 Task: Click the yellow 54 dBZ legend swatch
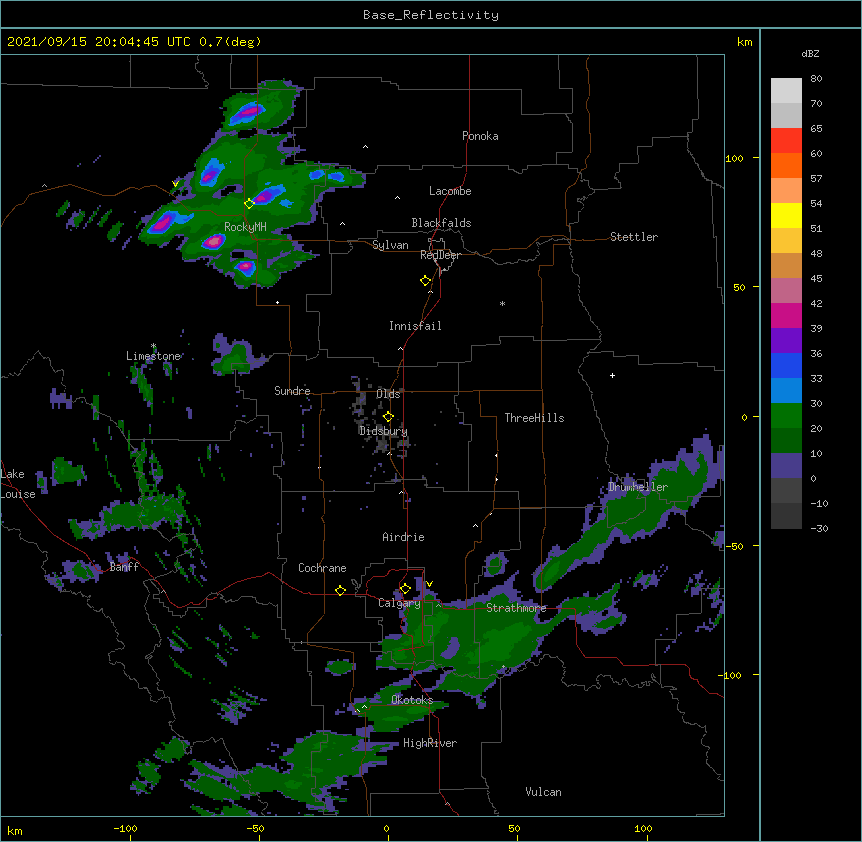786,215
